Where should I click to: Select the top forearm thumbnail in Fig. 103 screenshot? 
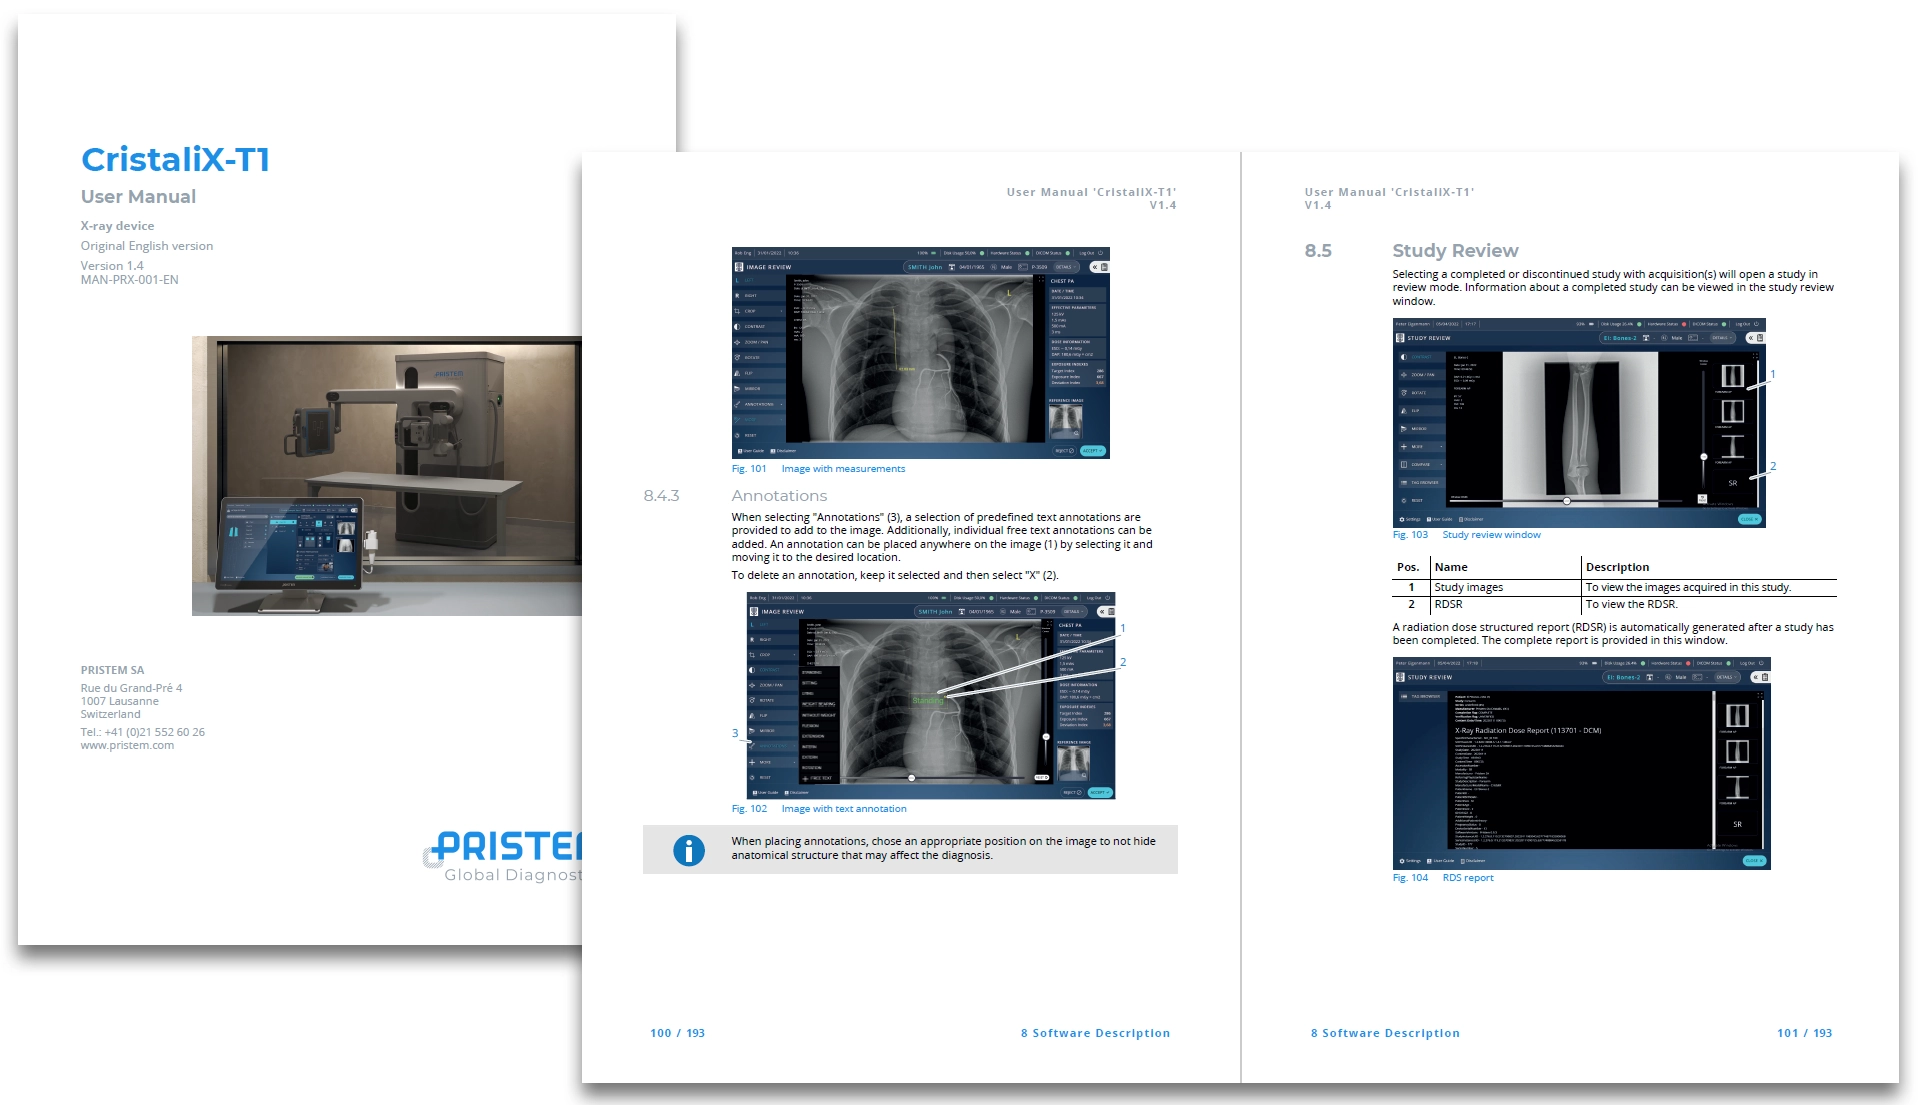click(x=1732, y=376)
